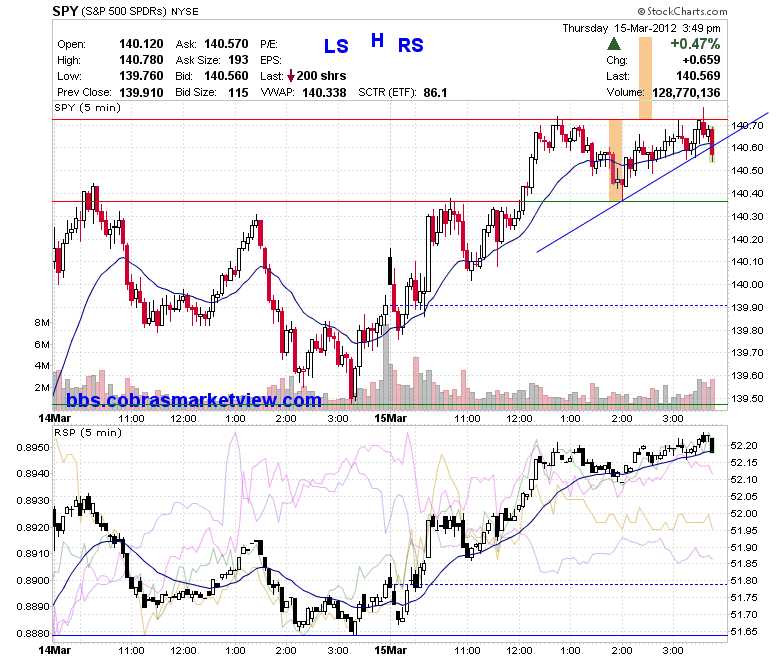Select the Bid price 140.560
This screenshot has width=780, height=659.
[x=226, y=76]
